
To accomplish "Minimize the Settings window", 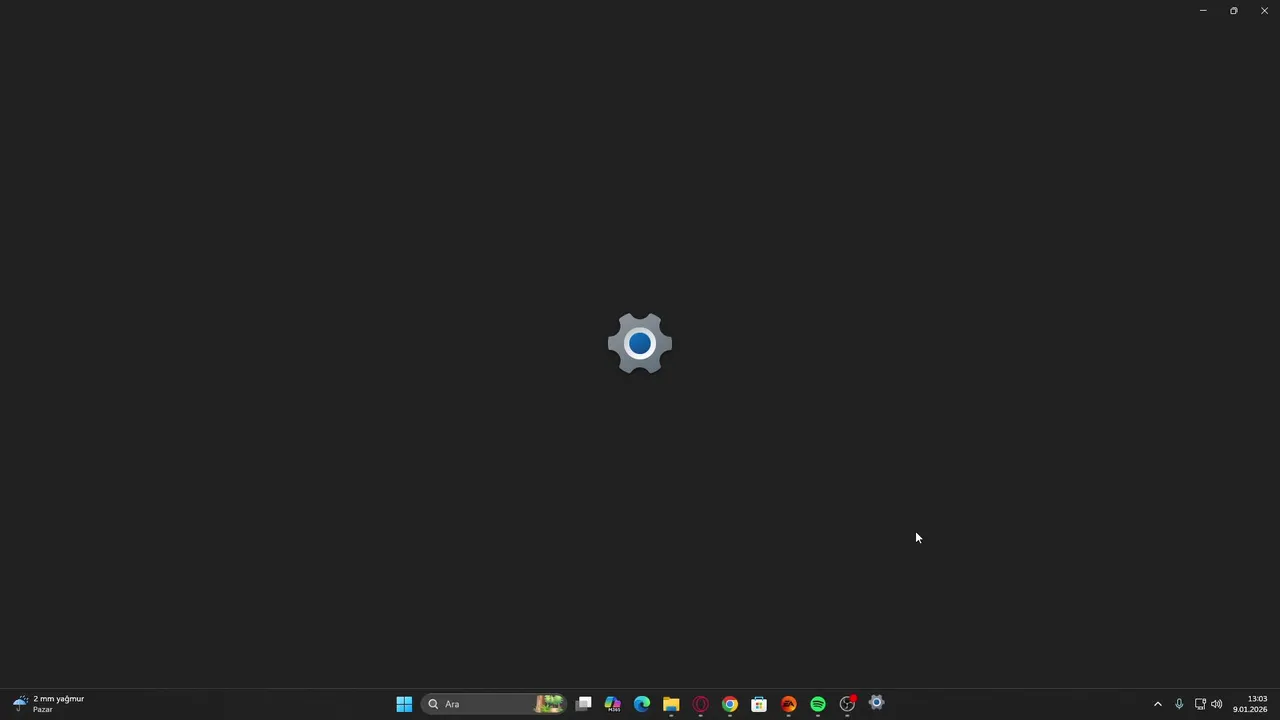I will click(1203, 10).
